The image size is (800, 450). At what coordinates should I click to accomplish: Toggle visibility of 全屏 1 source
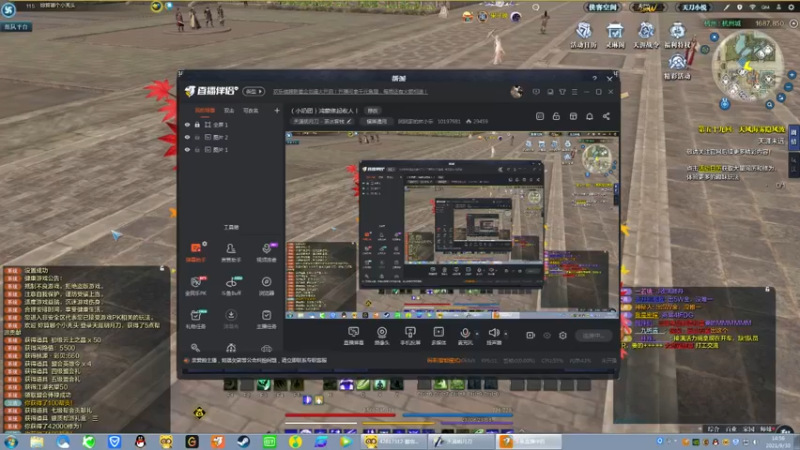187,124
